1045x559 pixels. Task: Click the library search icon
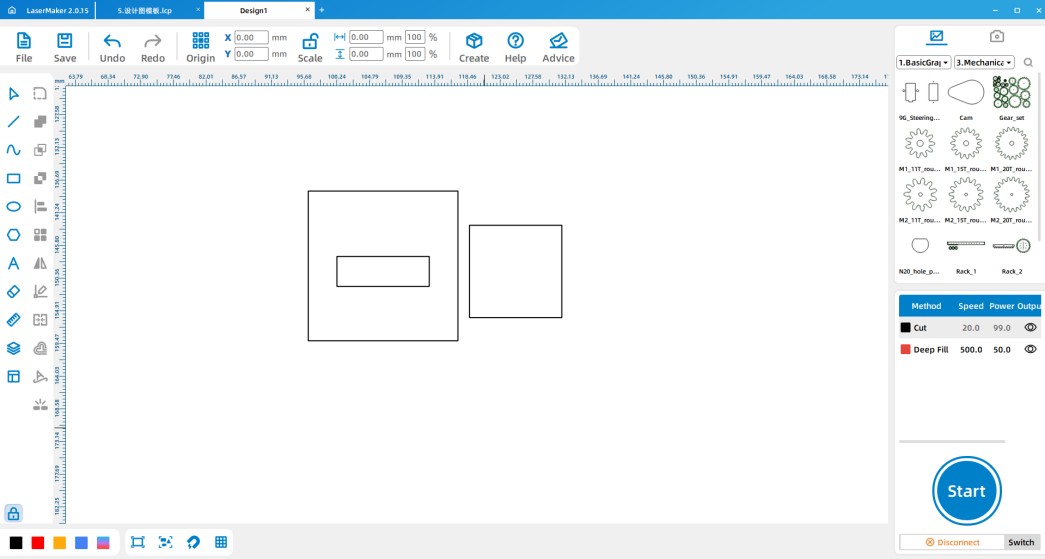coord(1028,63)
